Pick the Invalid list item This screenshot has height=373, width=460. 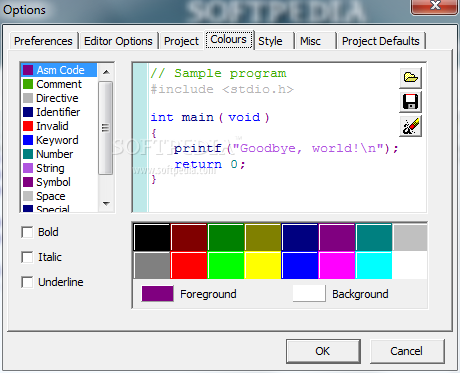pyautogui.click(x=59, y=126)
